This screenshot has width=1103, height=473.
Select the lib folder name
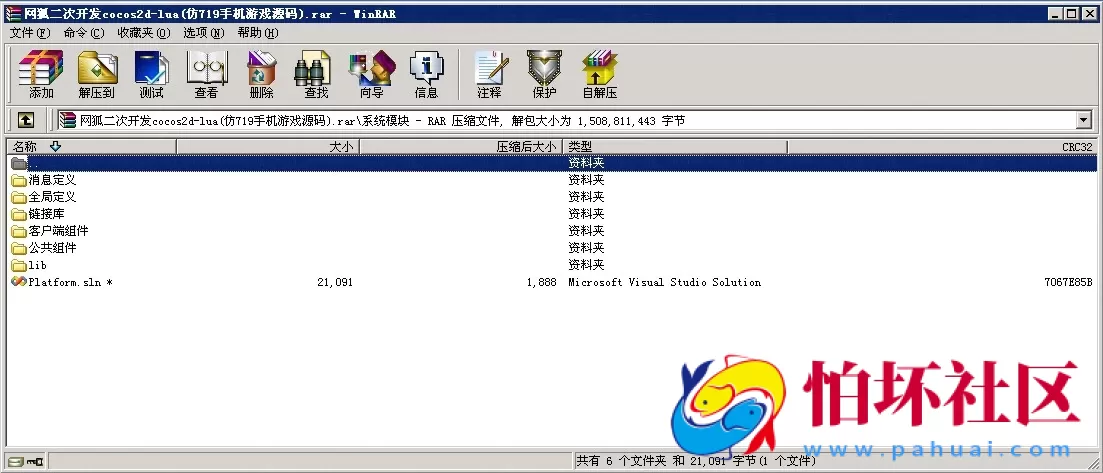point(37,265)
